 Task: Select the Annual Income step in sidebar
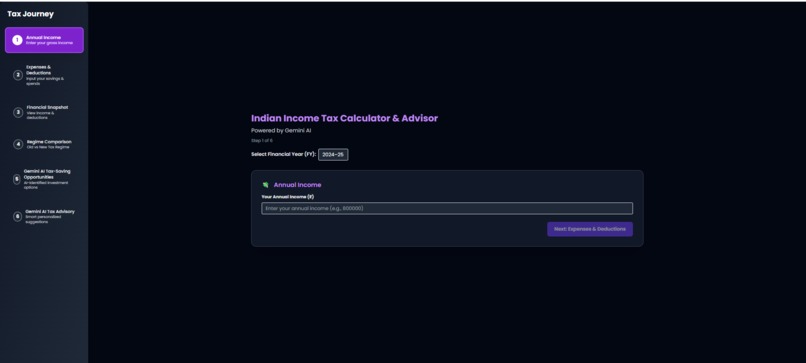pyautogui.click(x=44, y=40)
